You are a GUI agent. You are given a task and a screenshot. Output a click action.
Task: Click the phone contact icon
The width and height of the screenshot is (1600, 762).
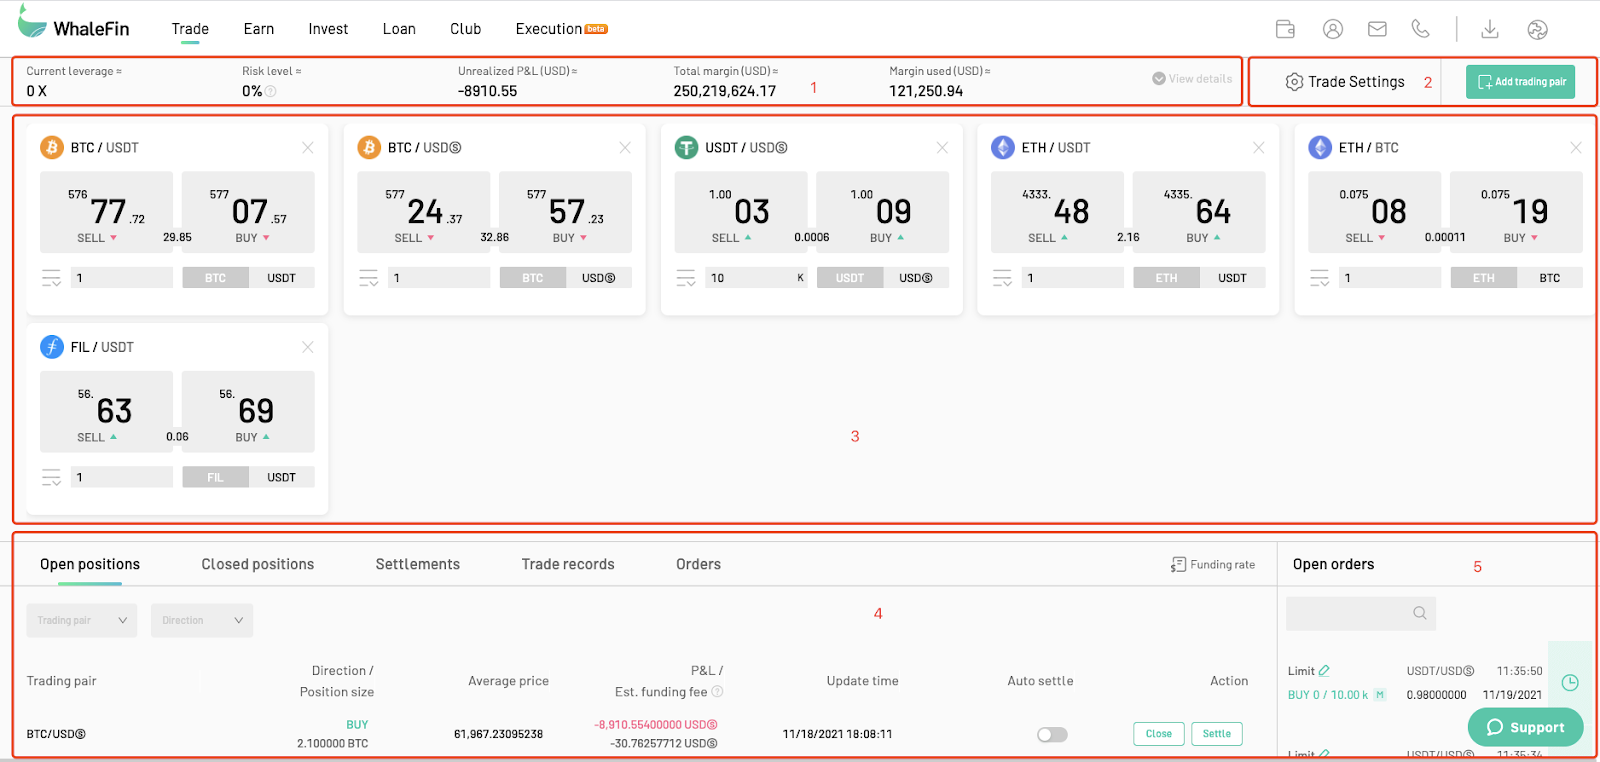pos(1420,29)
